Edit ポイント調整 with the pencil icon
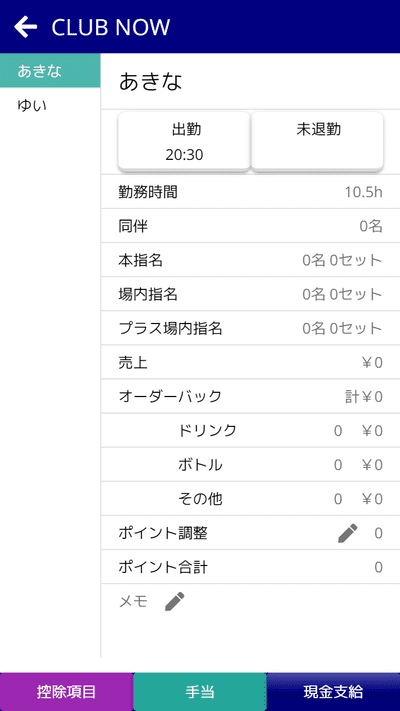The height and width of the screenshot is (711, 400). tap(347, 533)
